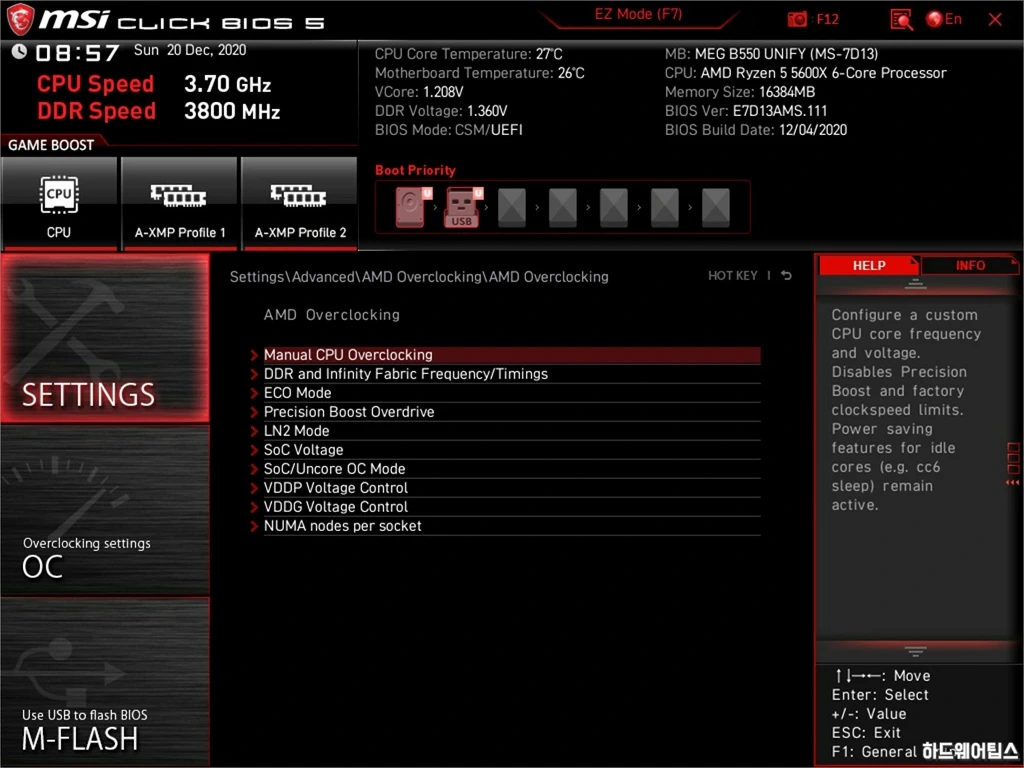Close the BIOS with the X icon
Image resolution: width=1024 pixels, height=768 pixels.
coord(995,20)
